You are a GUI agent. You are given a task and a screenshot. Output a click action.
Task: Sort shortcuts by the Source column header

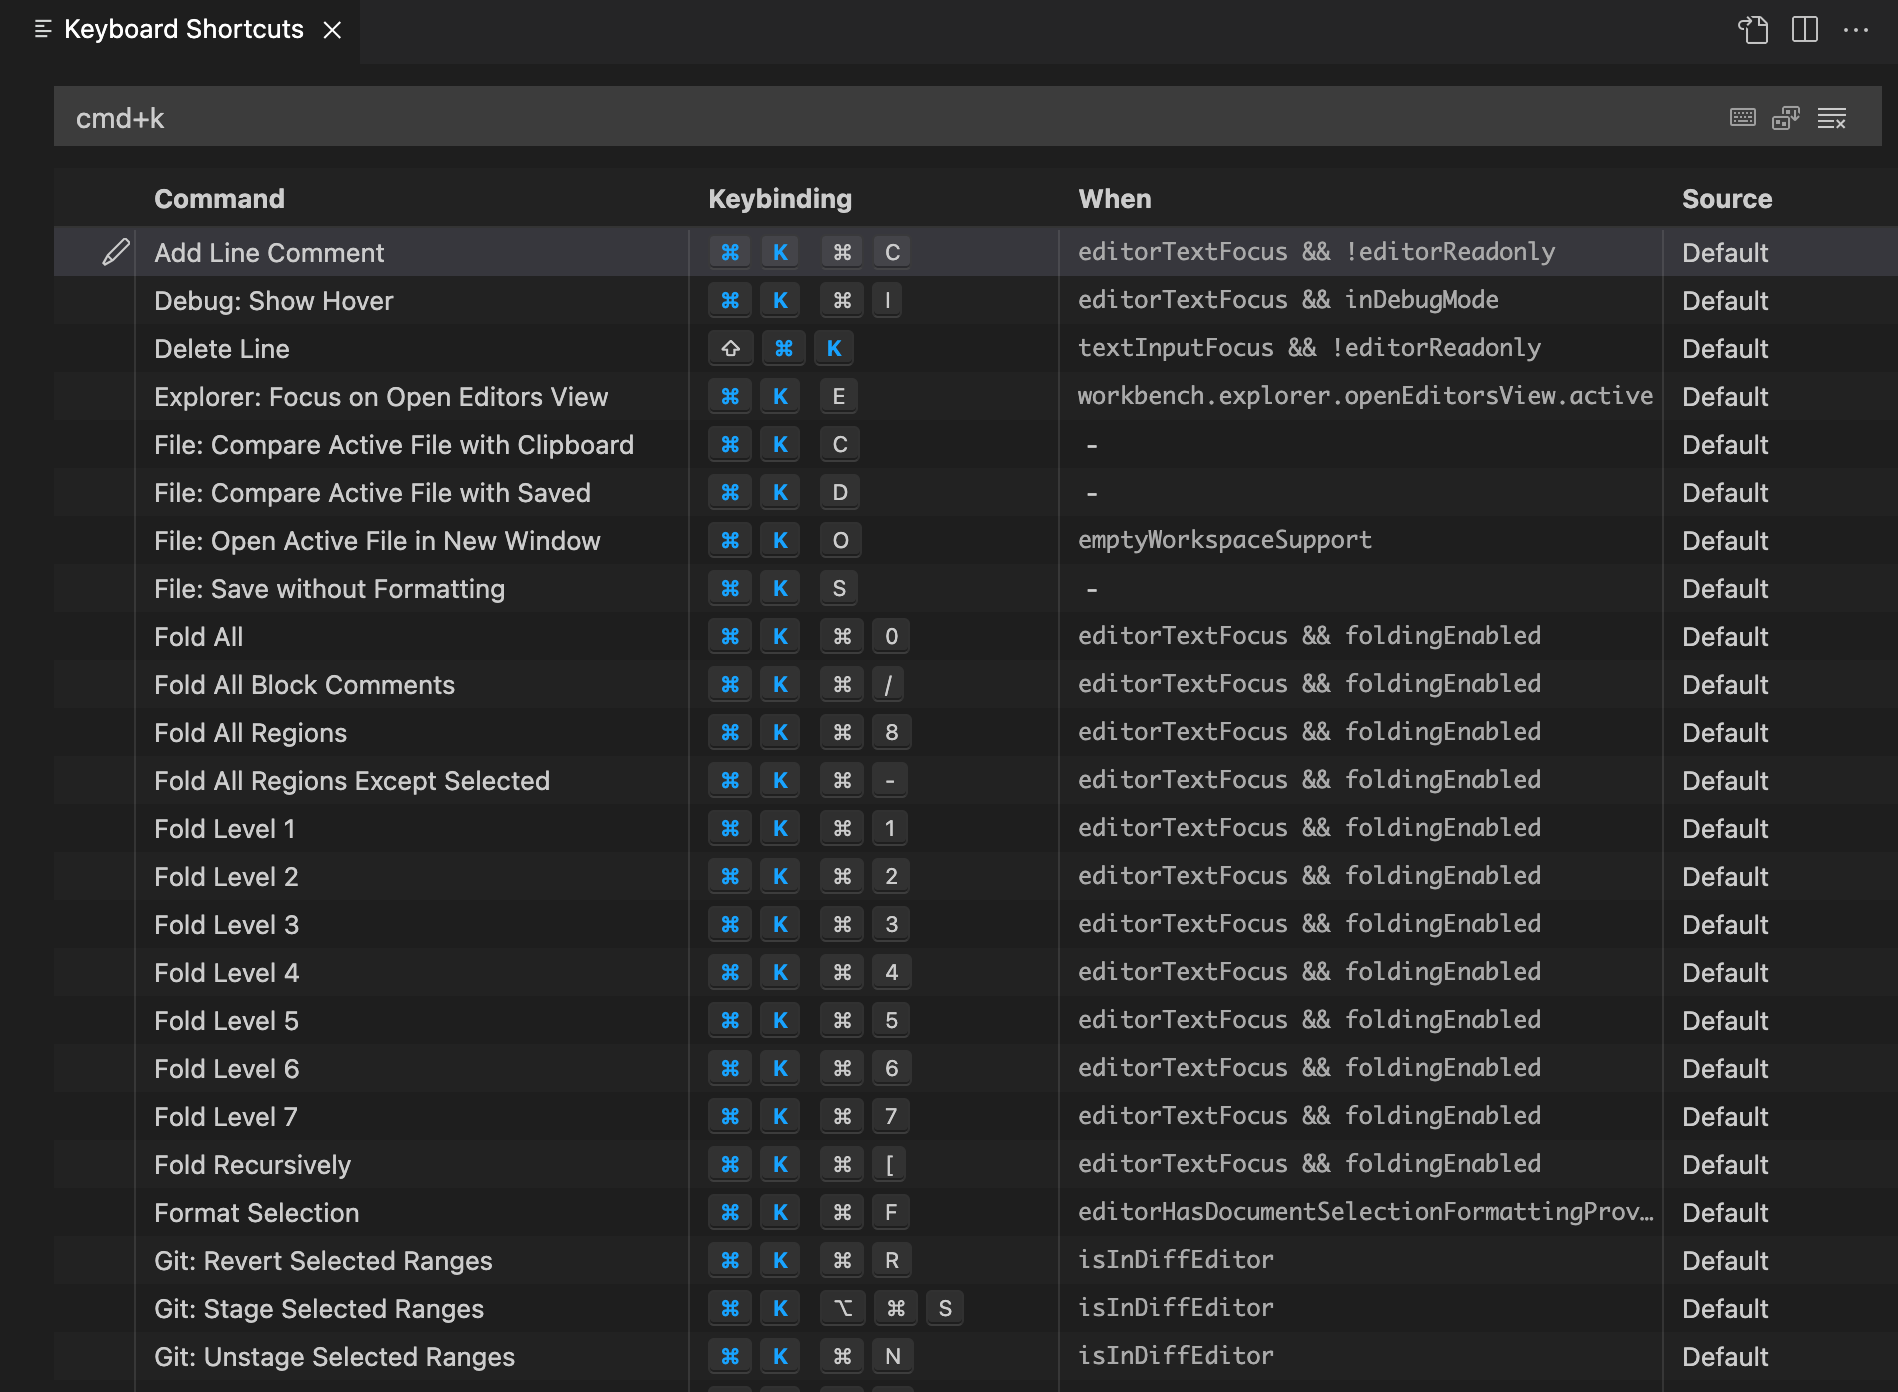pos(1726,198)
